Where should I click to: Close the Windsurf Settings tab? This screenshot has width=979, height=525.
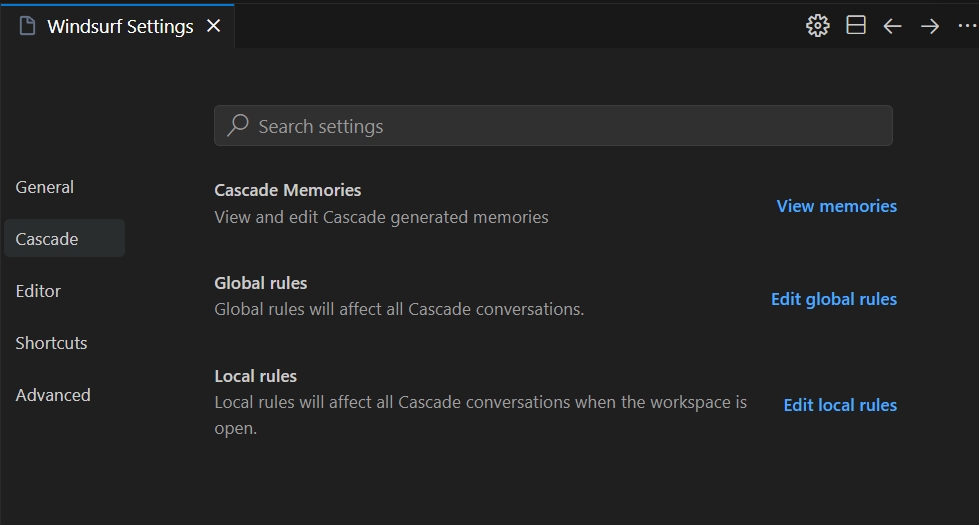point(213,26)
